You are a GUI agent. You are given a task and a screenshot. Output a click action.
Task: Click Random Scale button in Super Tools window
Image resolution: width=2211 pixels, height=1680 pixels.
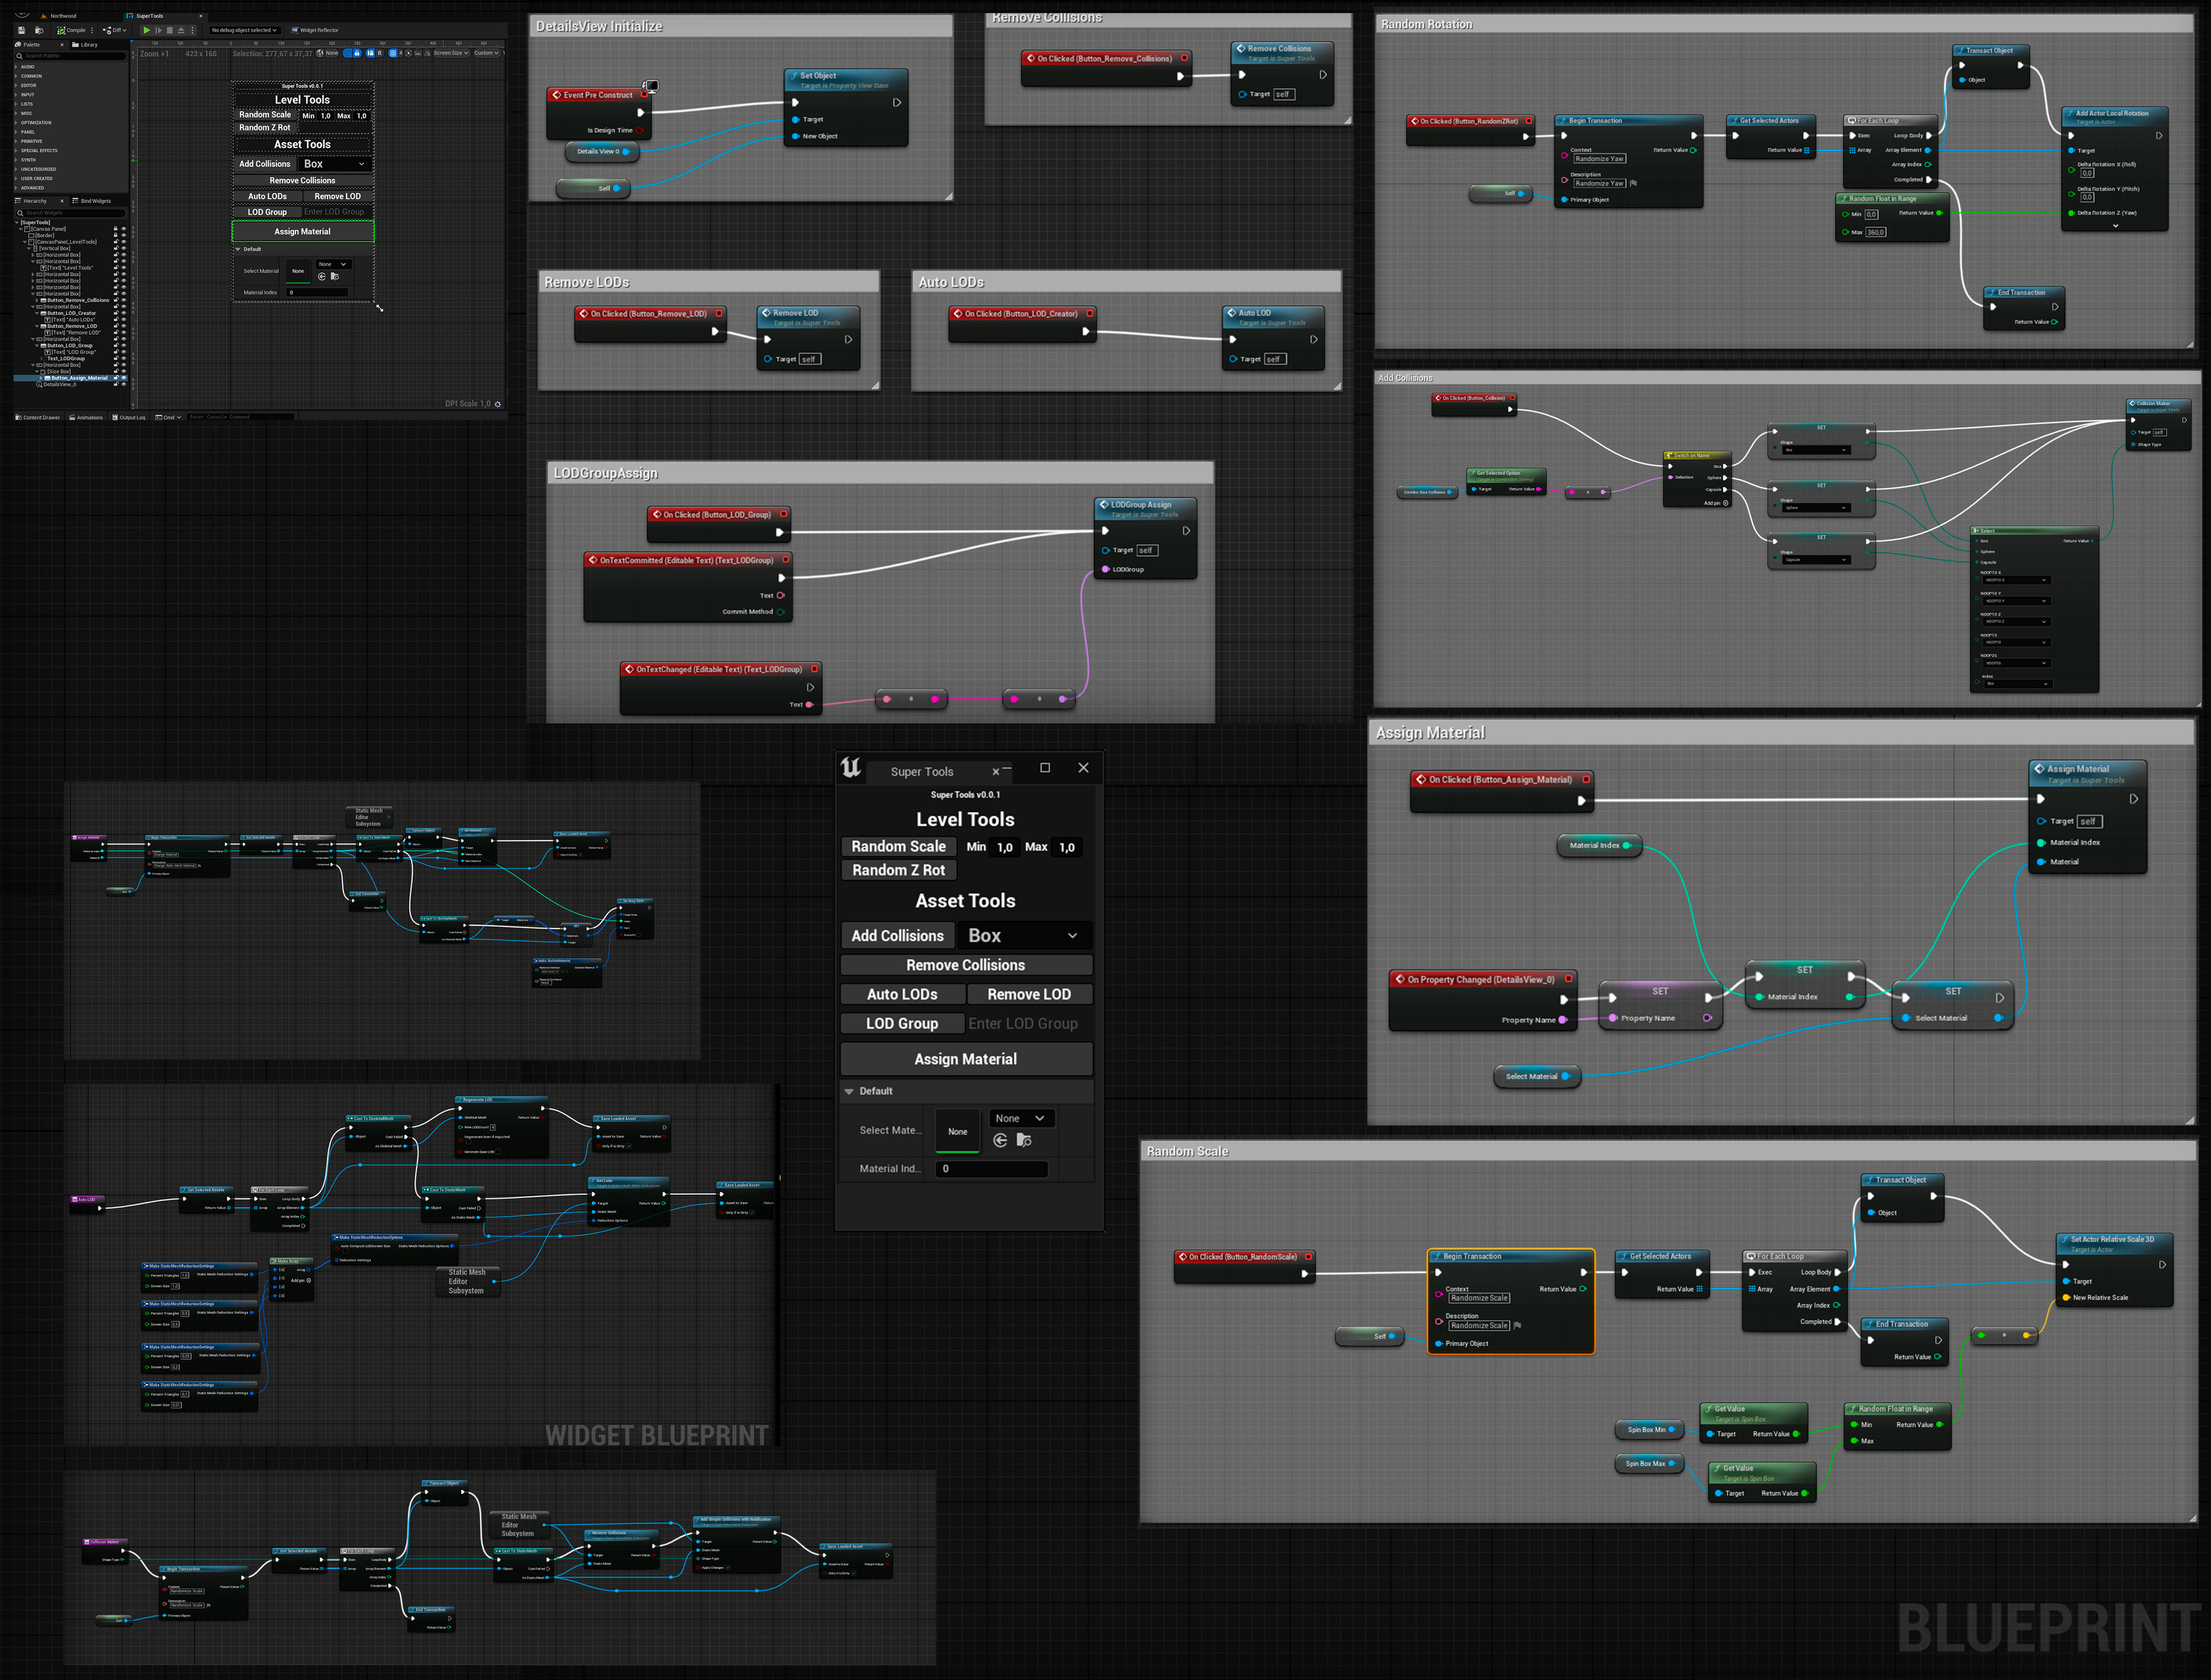(x=898, y=846)
